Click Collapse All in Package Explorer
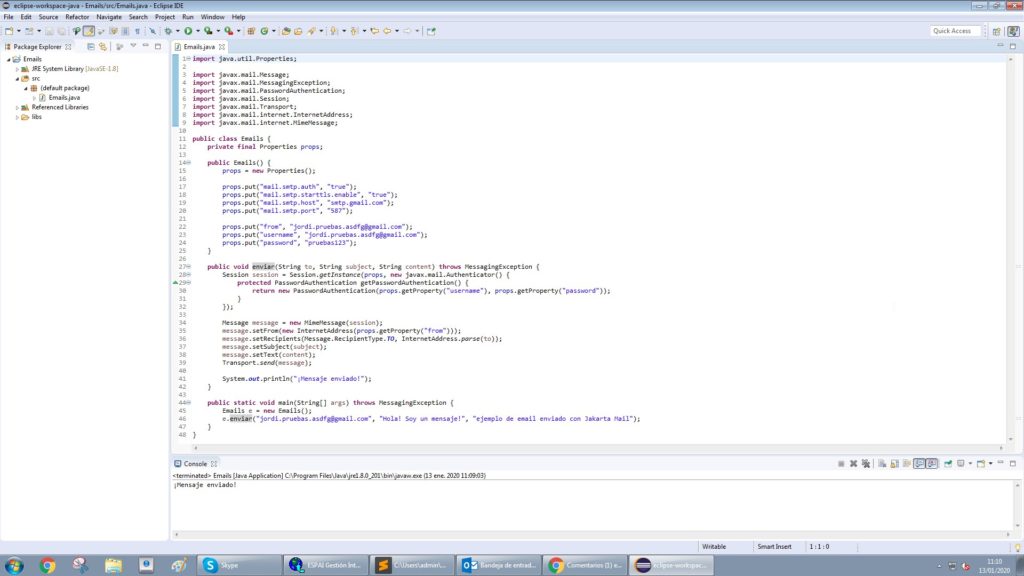The image size is (1024, 576). [x=90, y=46]
